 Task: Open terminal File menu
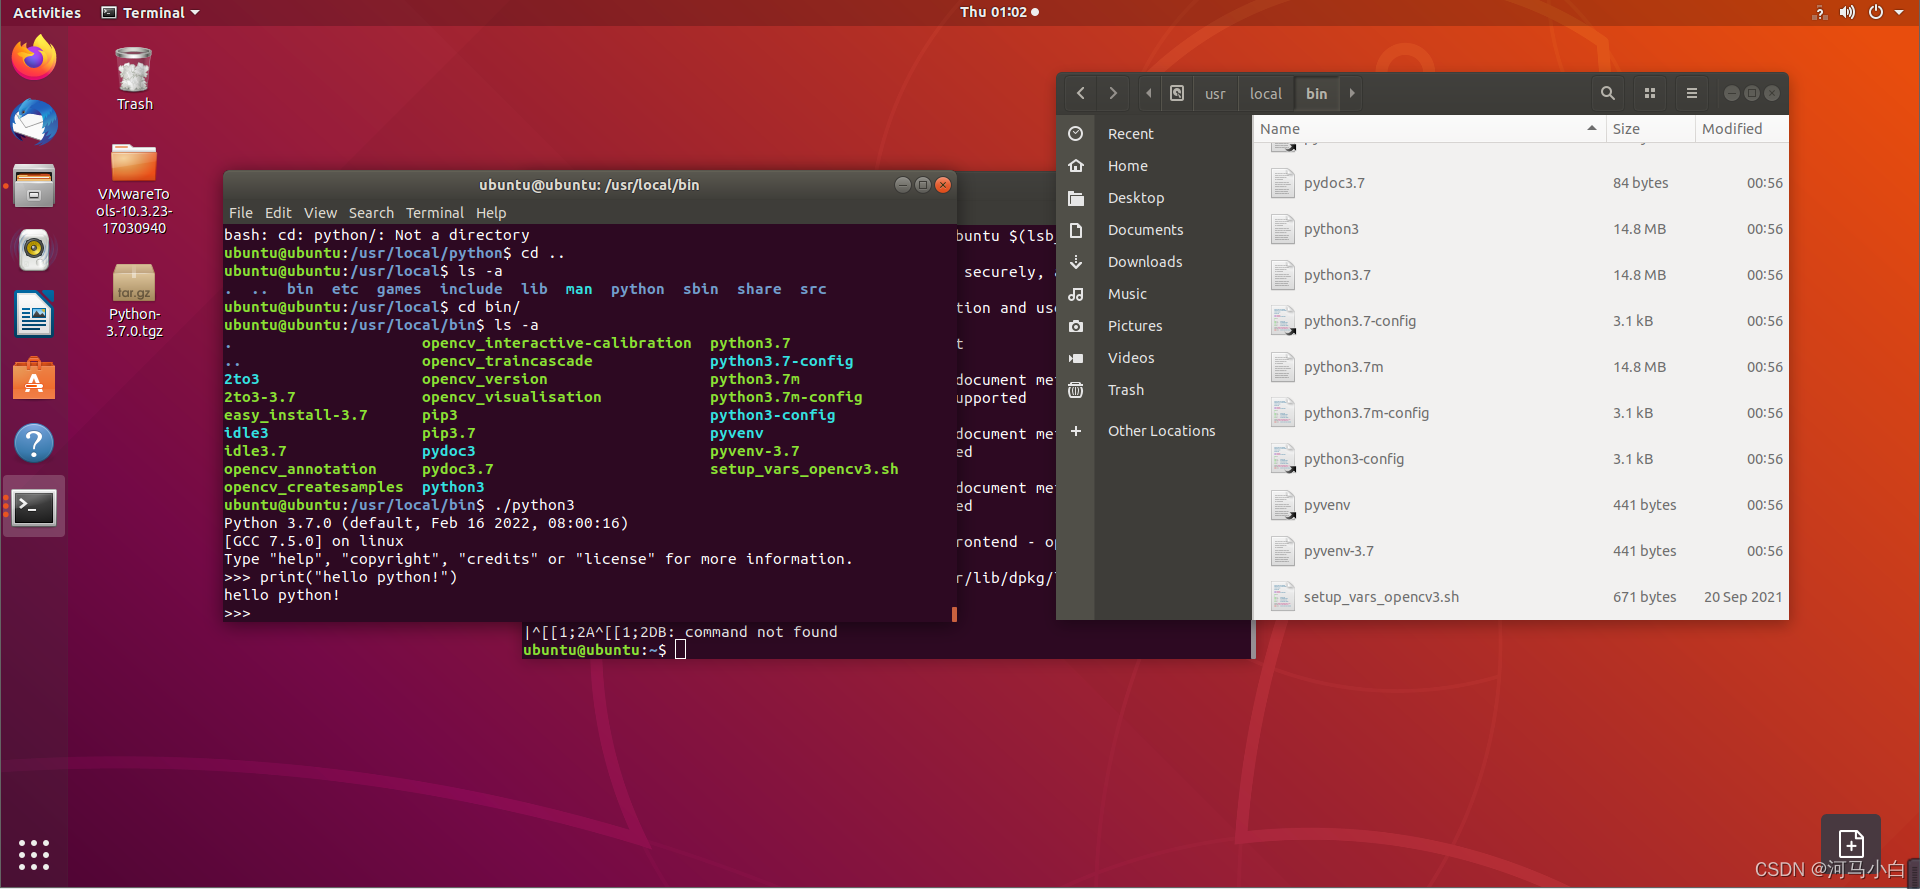(x=241, y=213)
